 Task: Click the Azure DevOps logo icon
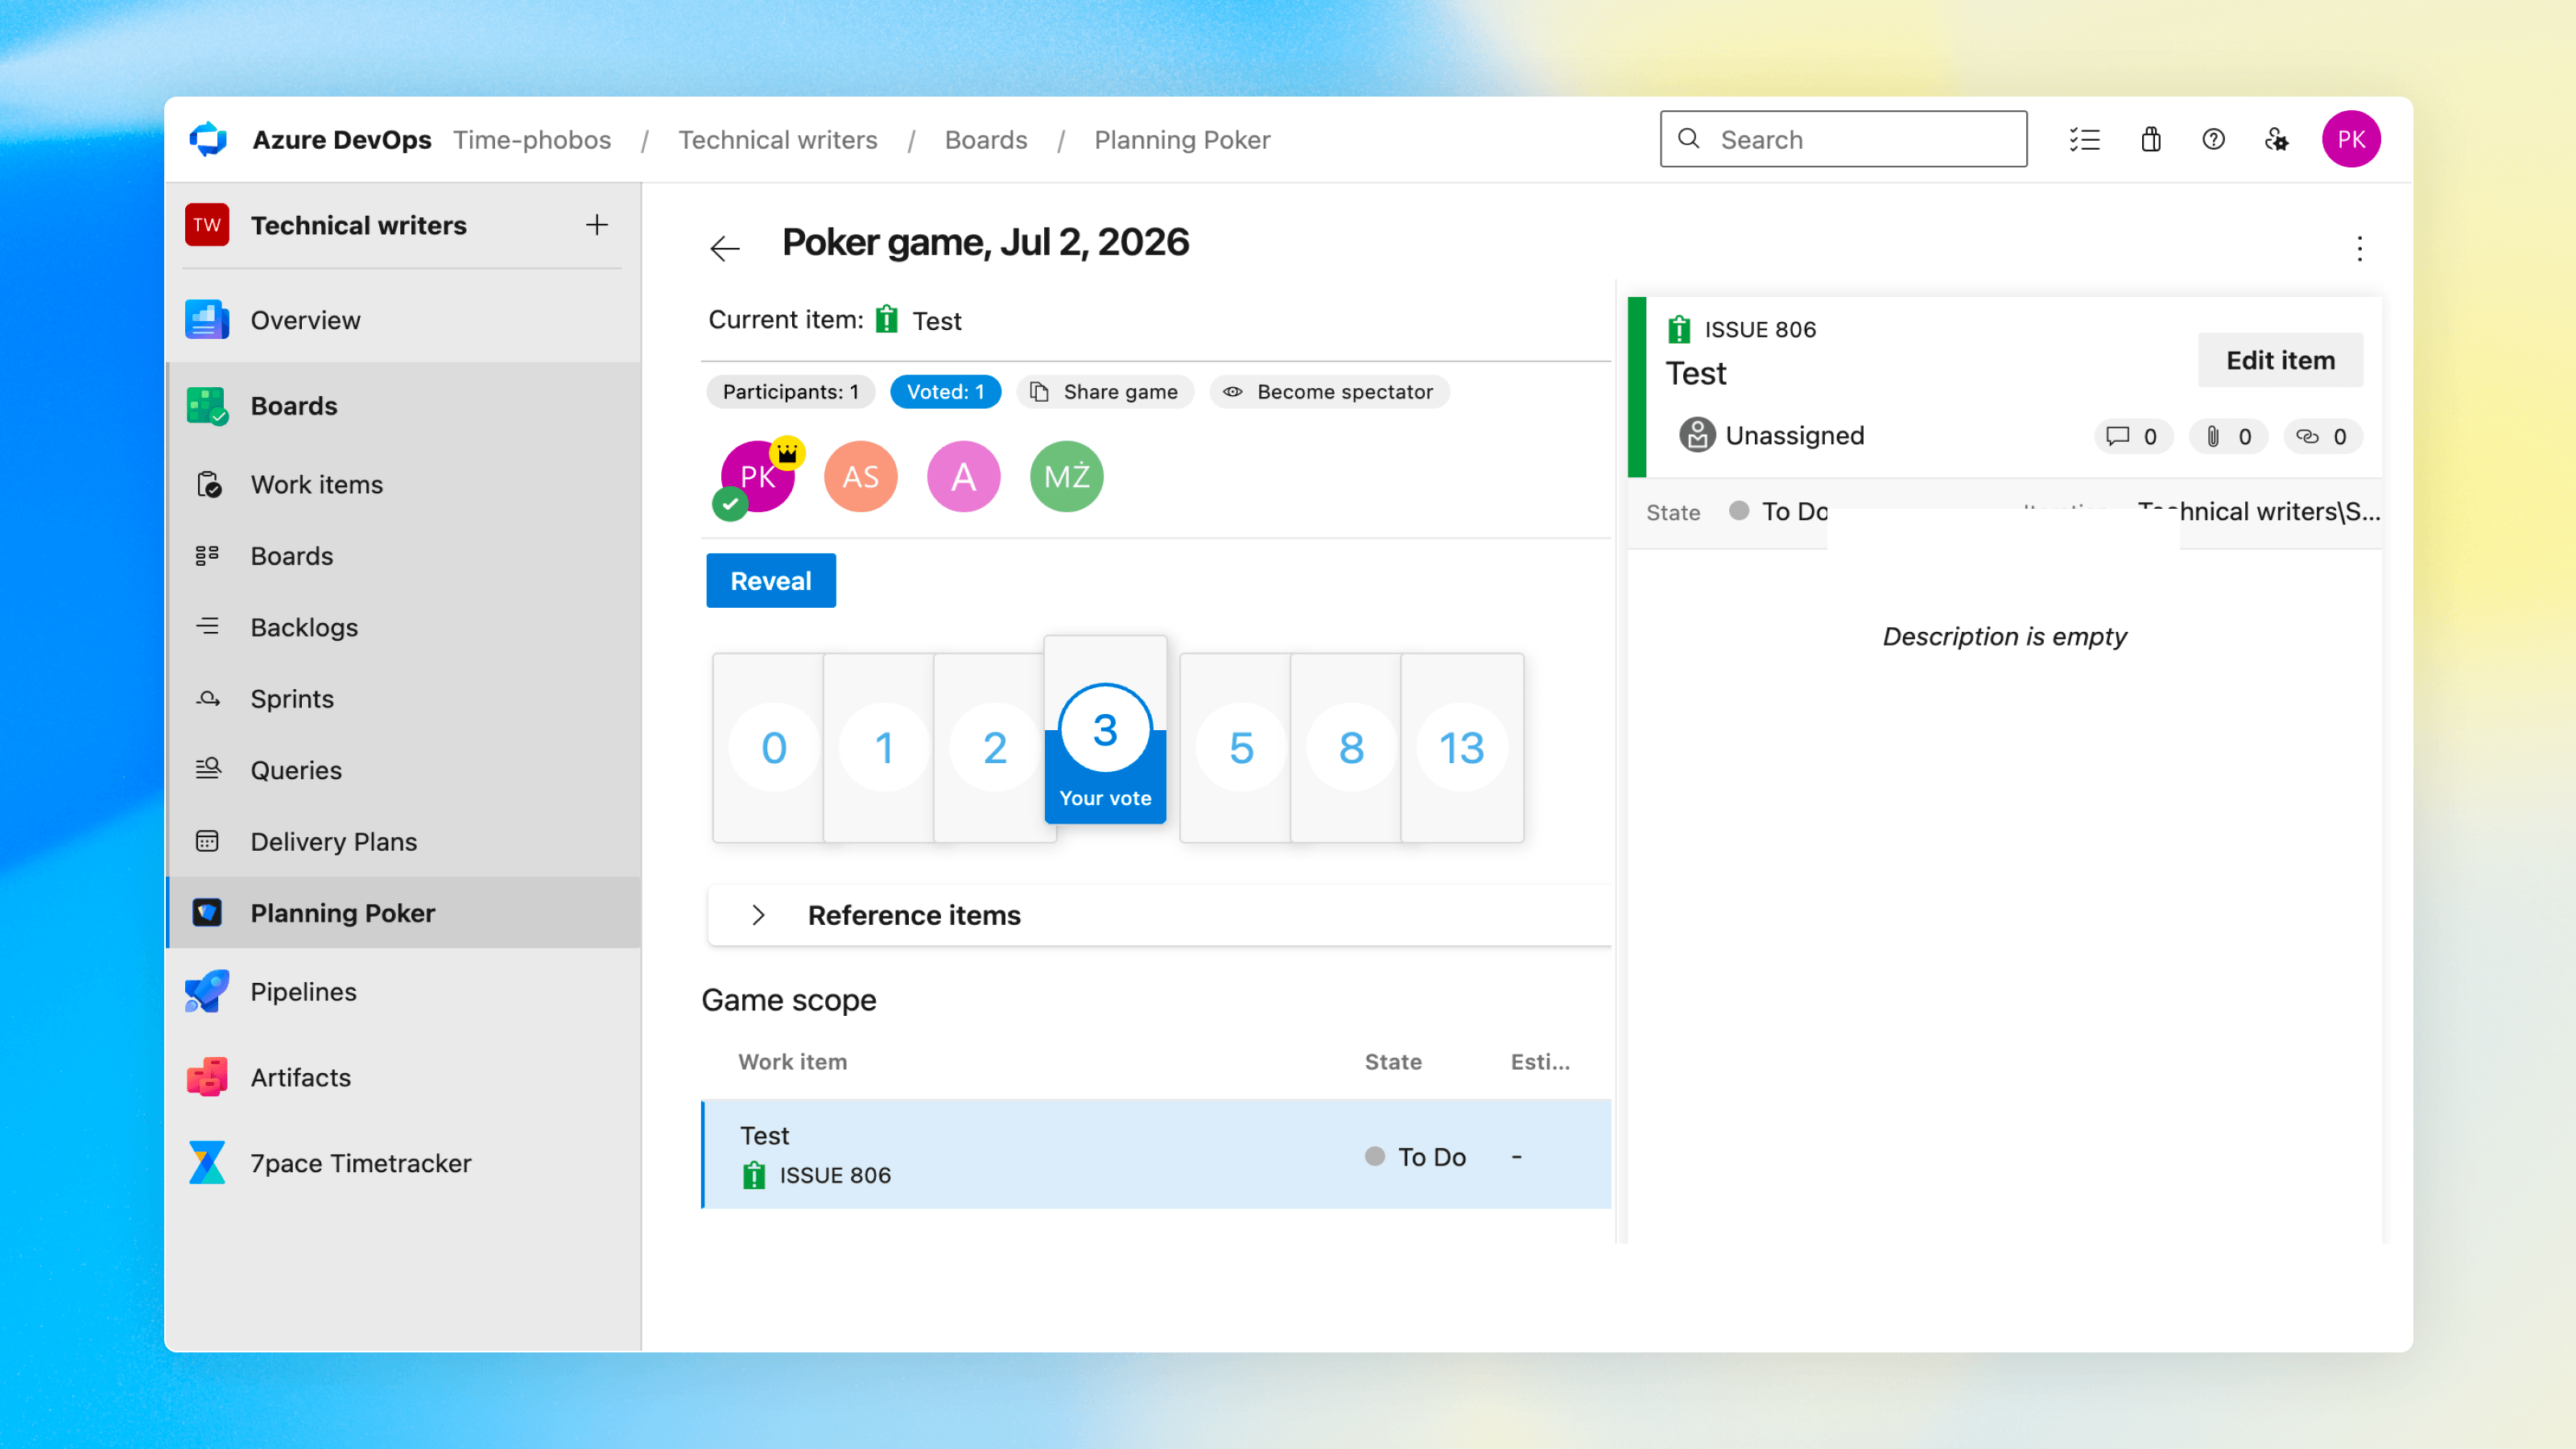(208, 139)
